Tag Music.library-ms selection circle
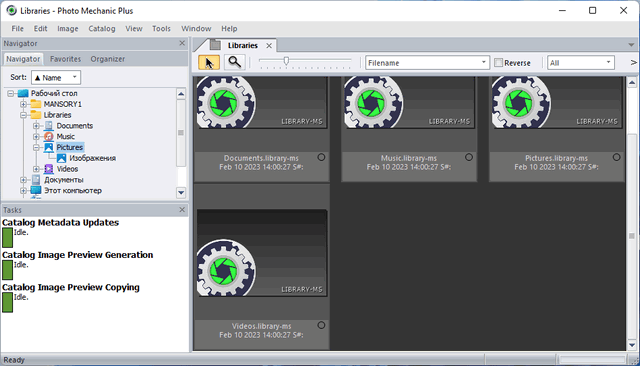This screenshot has width=640, height=366. pos(469,157)
